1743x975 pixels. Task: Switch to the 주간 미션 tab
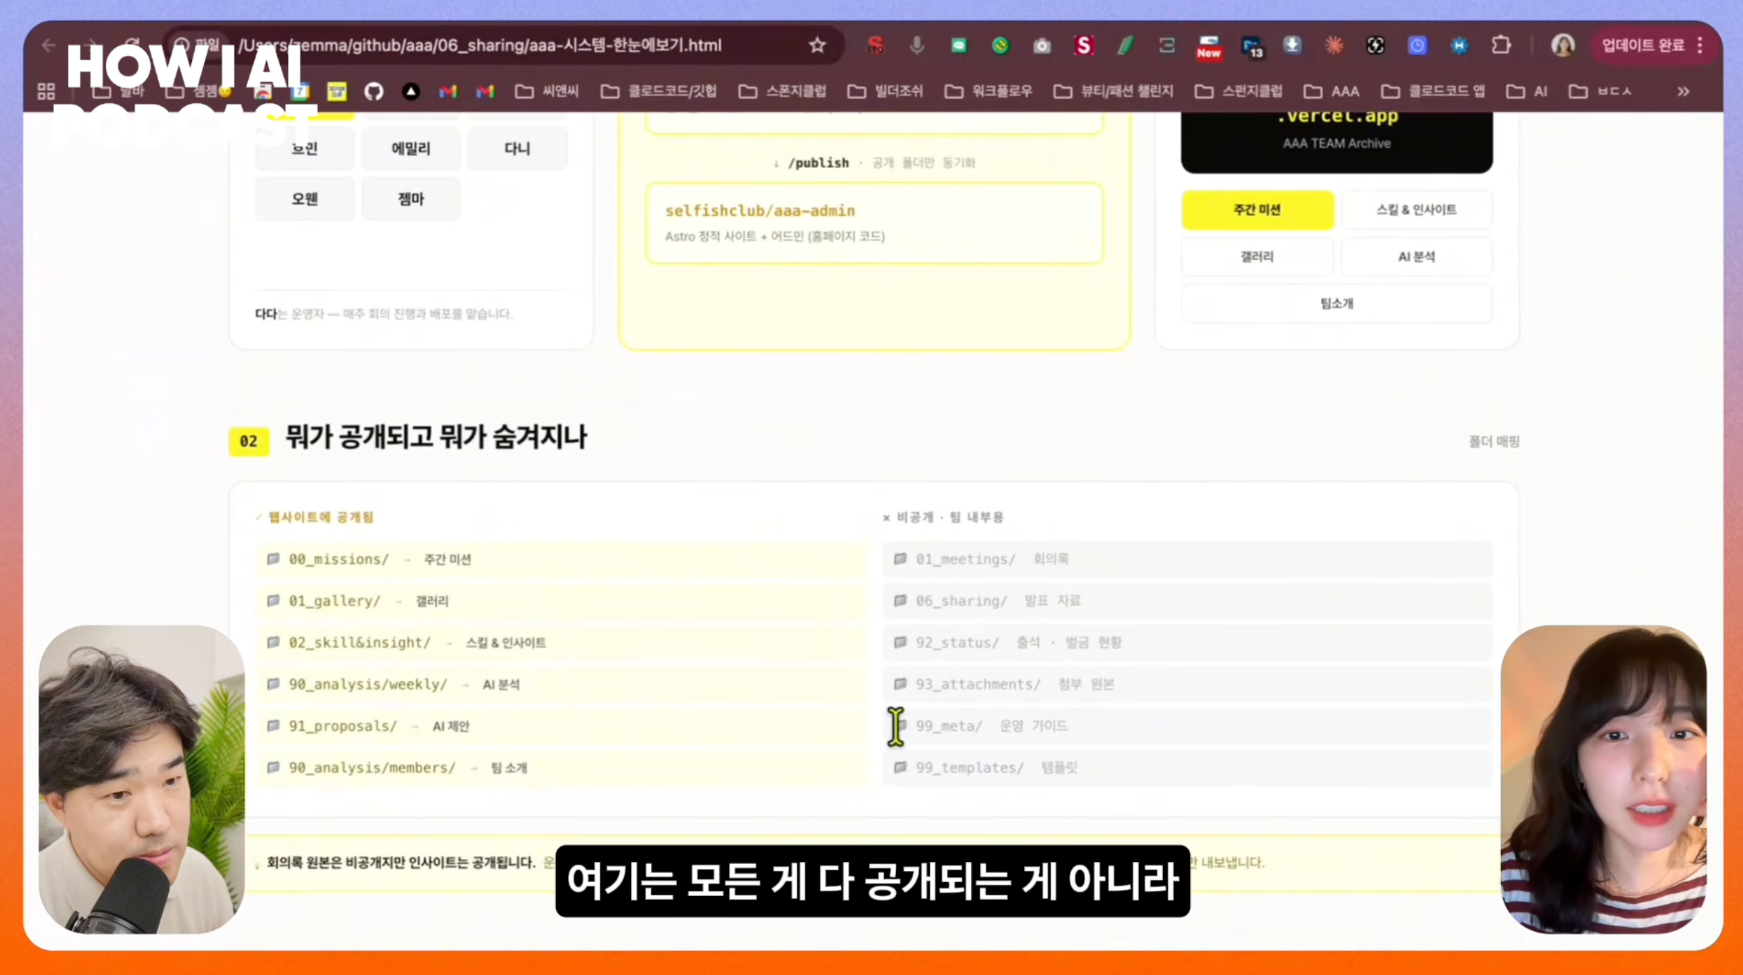coord(1257,210)
